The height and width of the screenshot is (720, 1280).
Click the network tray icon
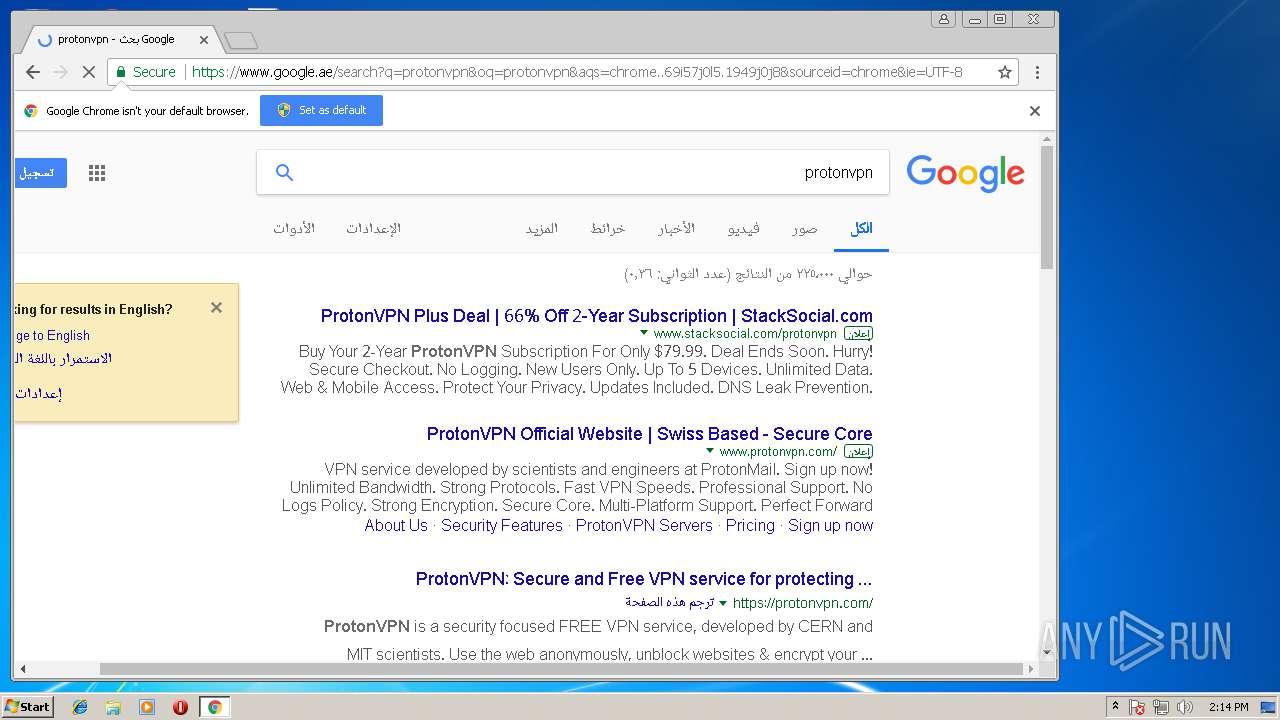pos(1161,707)
